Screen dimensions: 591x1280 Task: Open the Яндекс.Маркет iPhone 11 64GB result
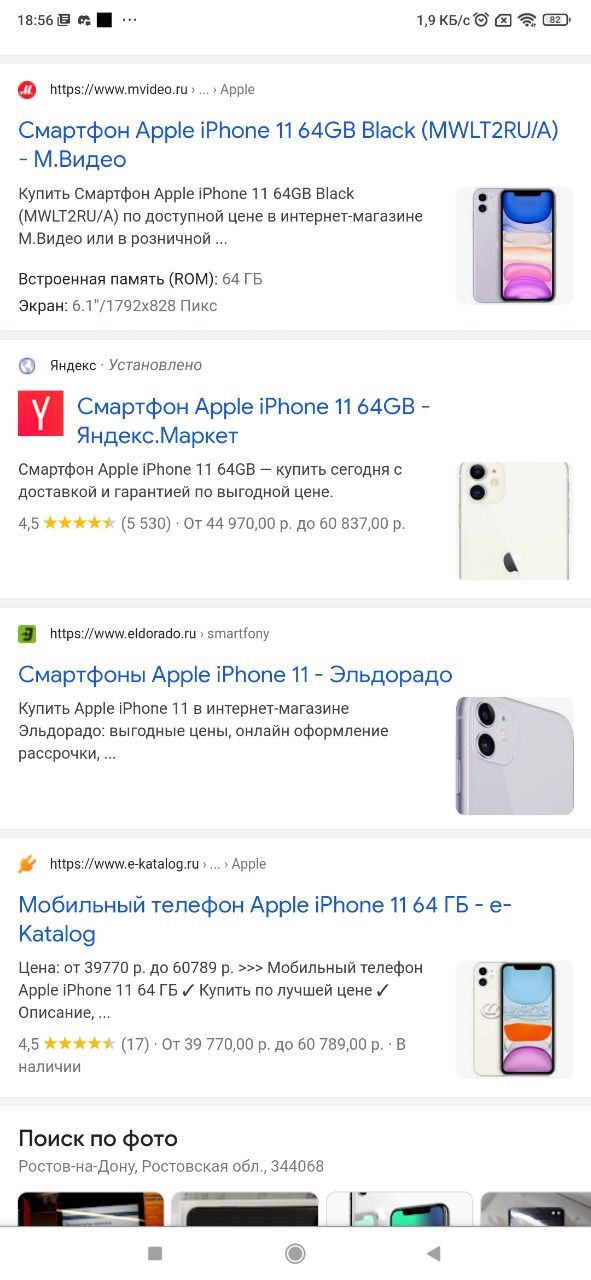254,421
